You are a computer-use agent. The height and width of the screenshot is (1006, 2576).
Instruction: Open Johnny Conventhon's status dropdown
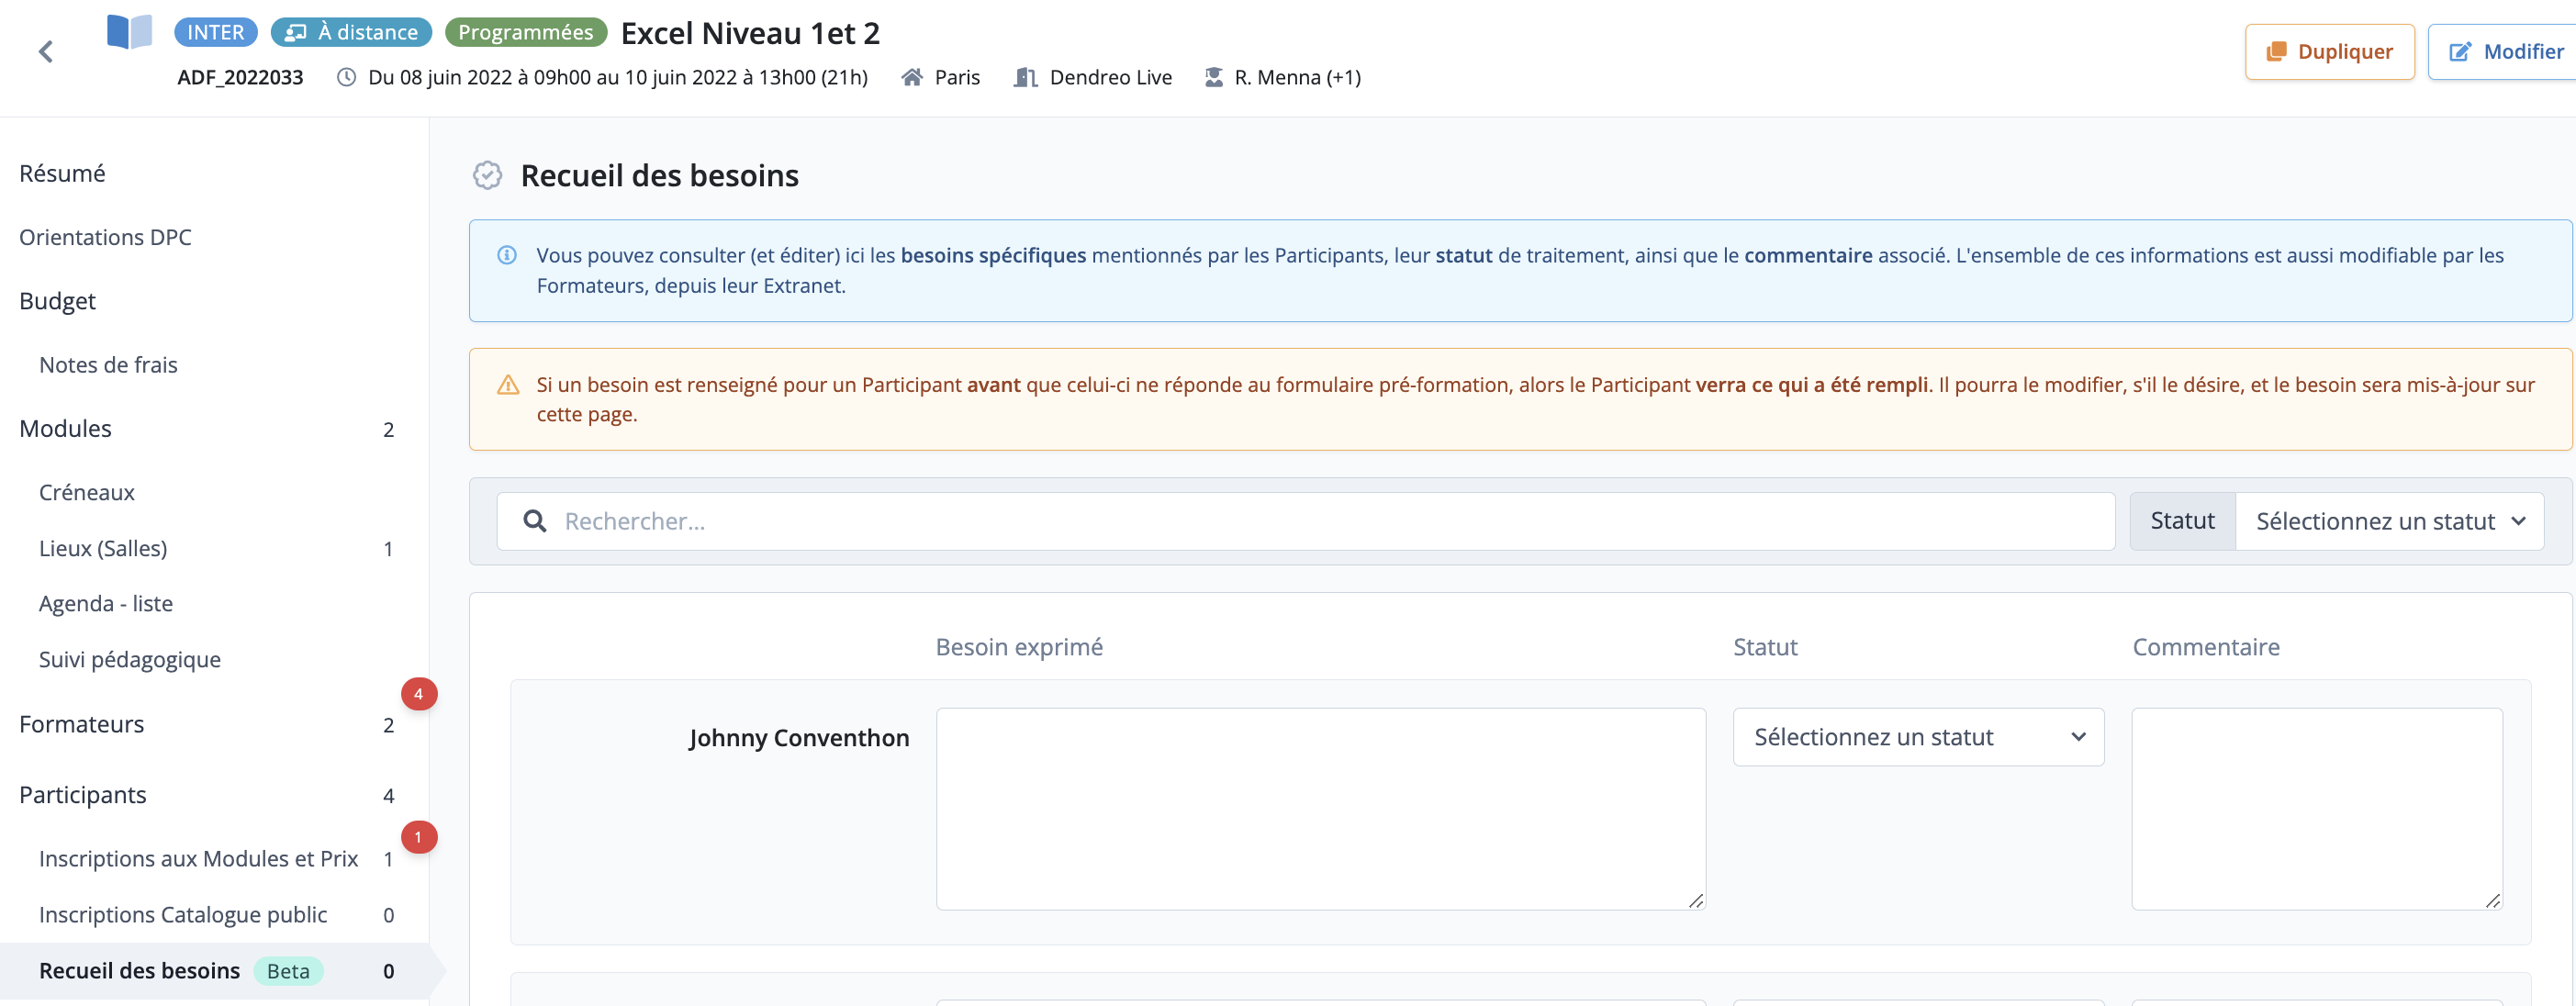[x=1917, y=737]
